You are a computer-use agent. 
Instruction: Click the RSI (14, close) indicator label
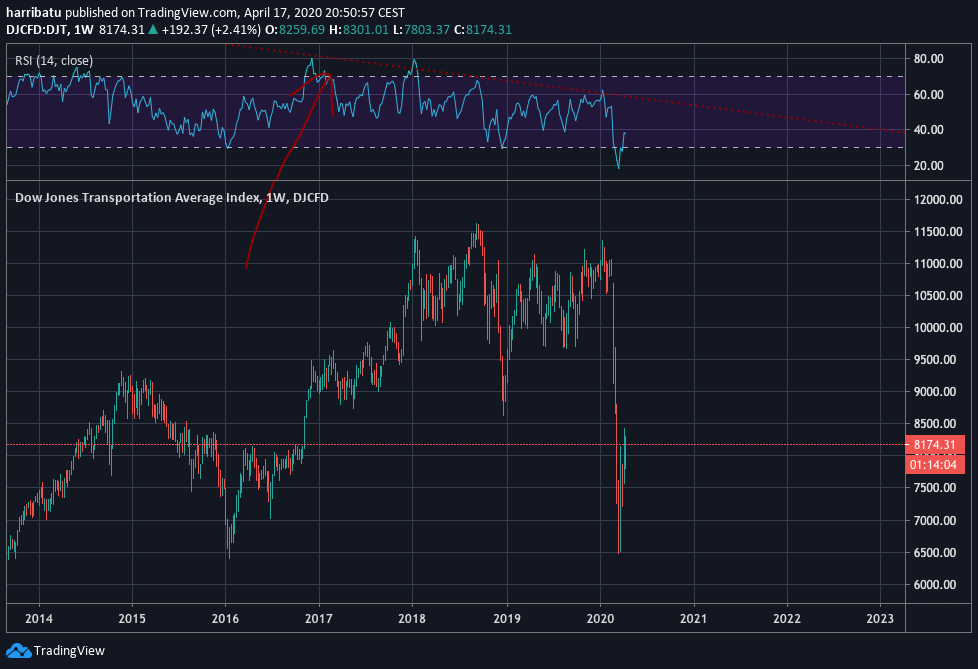(54, 61)
